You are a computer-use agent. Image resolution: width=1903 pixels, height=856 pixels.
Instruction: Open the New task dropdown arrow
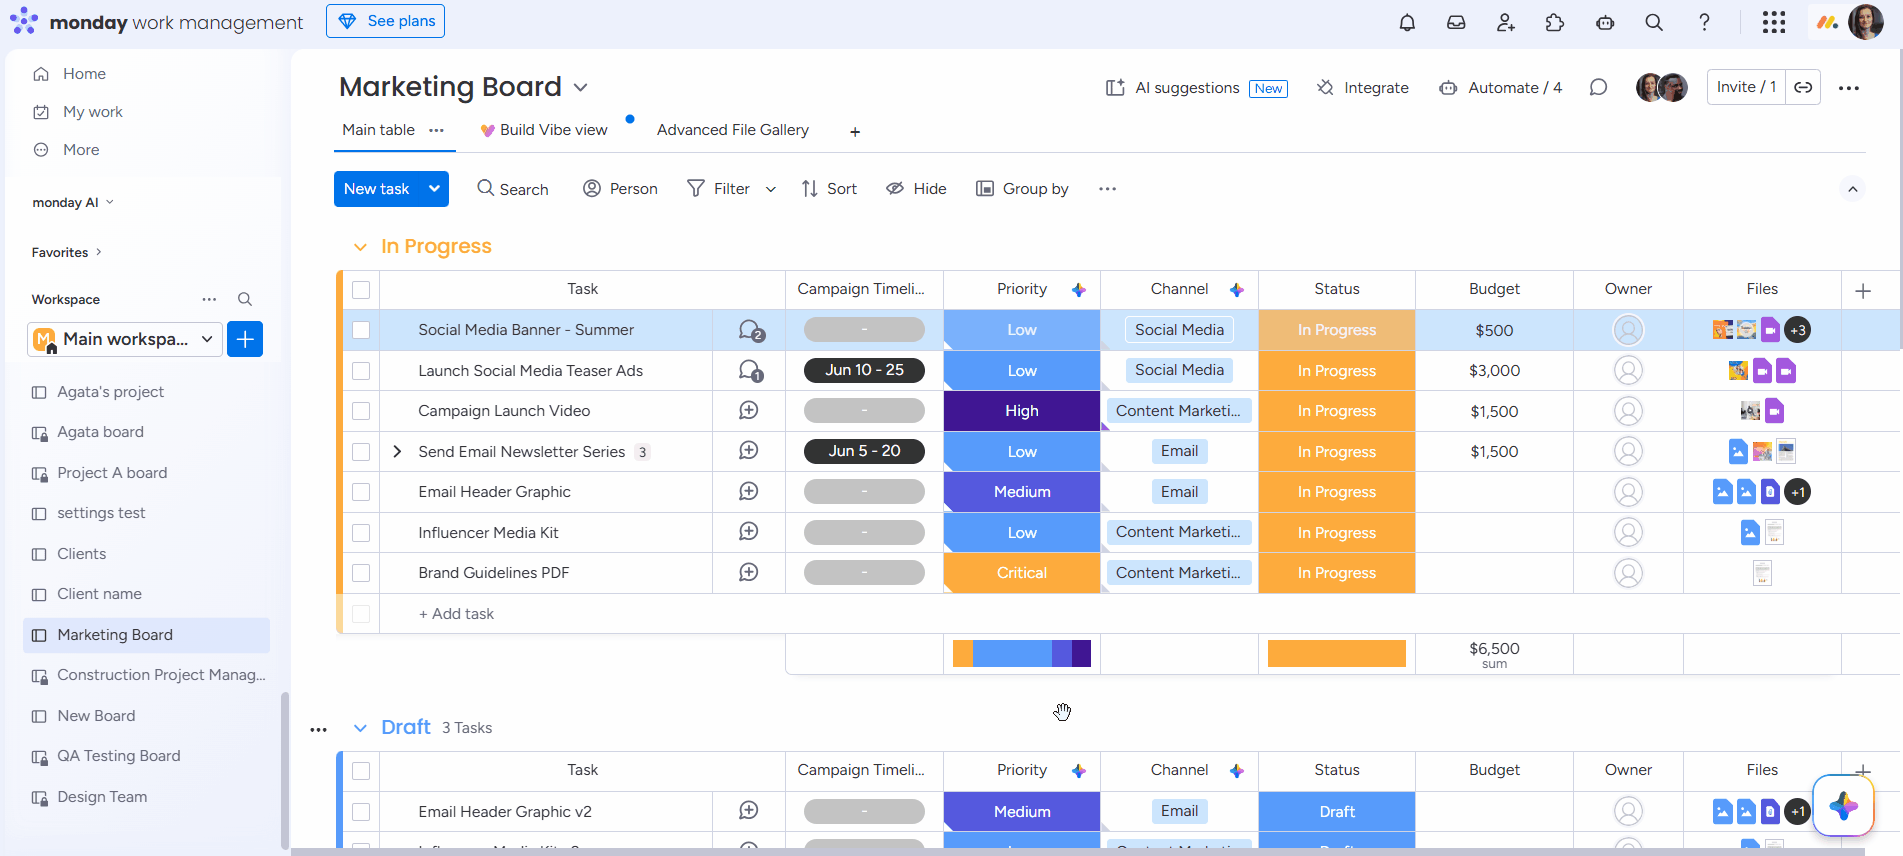434,189
